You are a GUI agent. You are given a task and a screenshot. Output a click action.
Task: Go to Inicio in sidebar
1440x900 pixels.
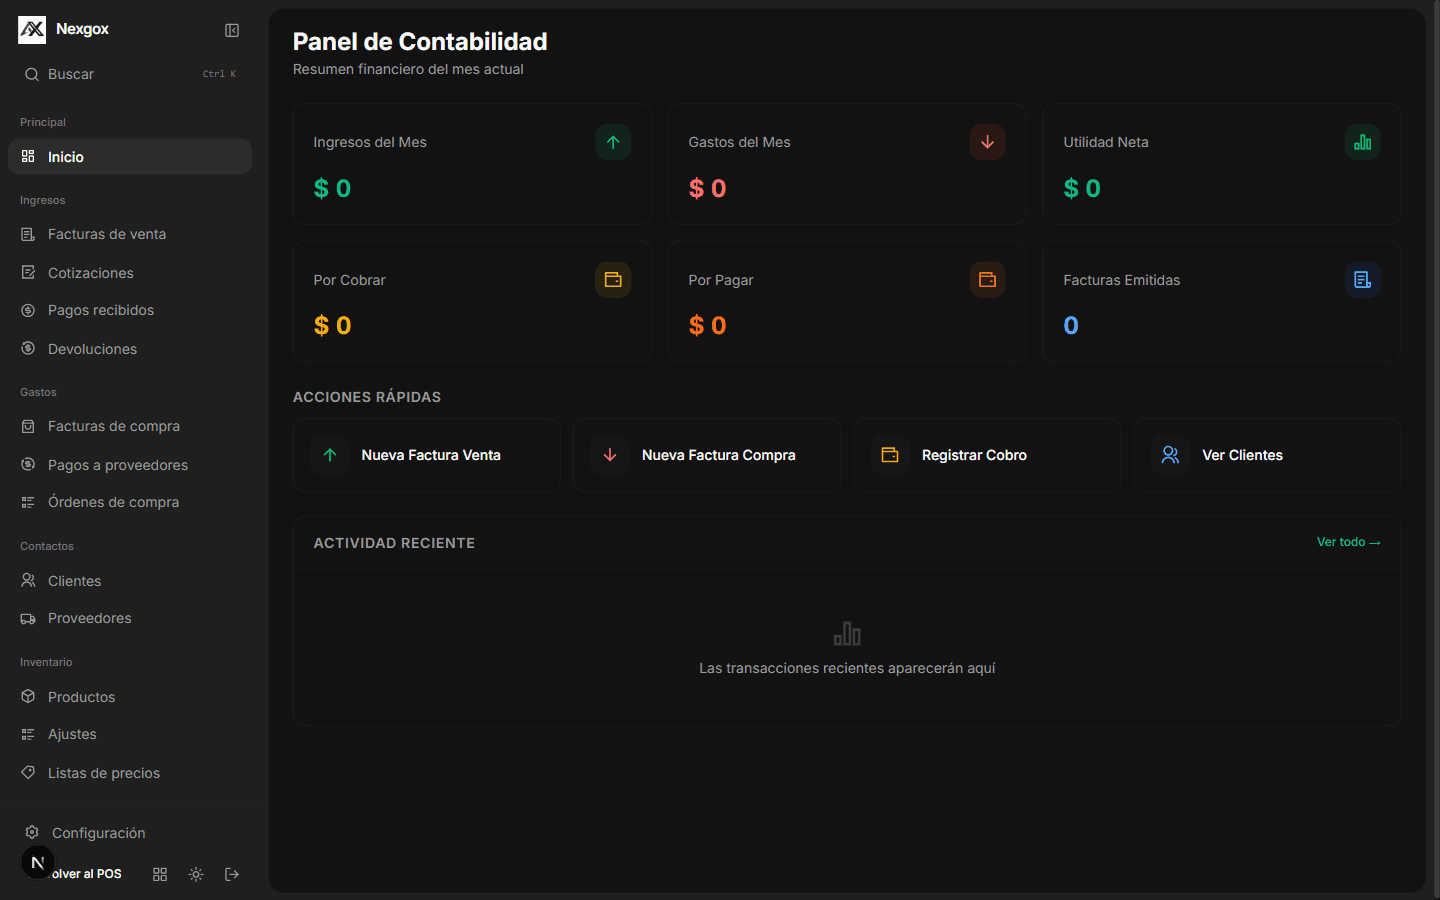tap(130, 157)
